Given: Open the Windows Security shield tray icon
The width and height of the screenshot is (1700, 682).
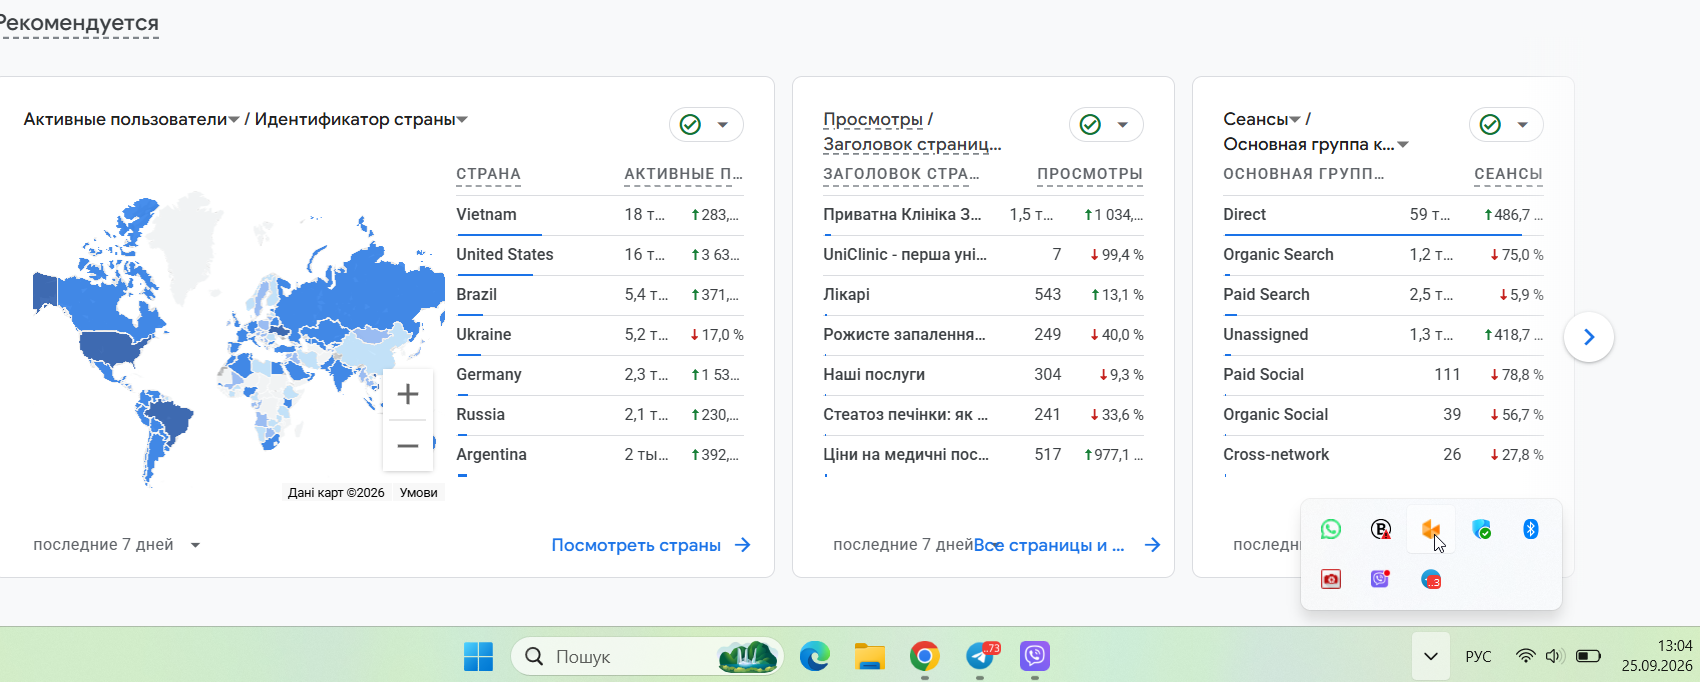Looking at the screenshot, I should [1481, 529].
